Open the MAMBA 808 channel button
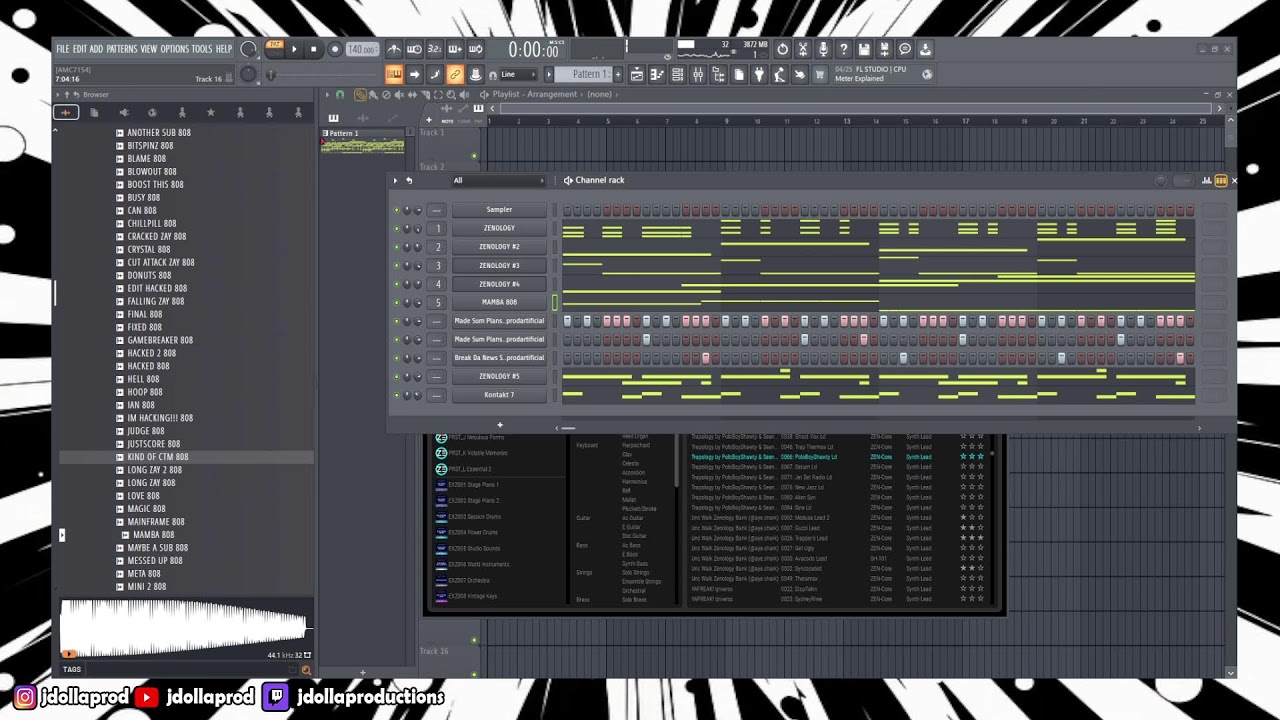1280x720 pixels. point(499,302)
